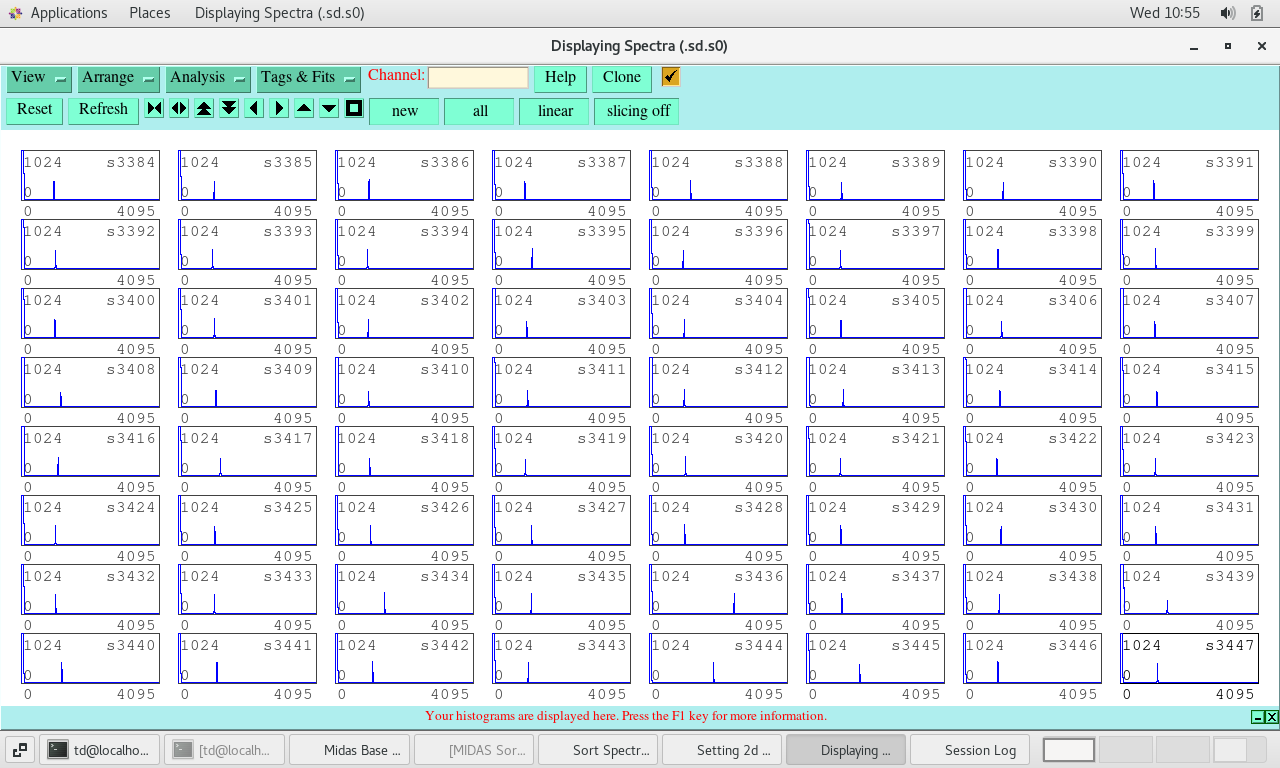Click the left arrow scroll icon
Viewport: 1280px width, 768px height.
tap(254, 109)
